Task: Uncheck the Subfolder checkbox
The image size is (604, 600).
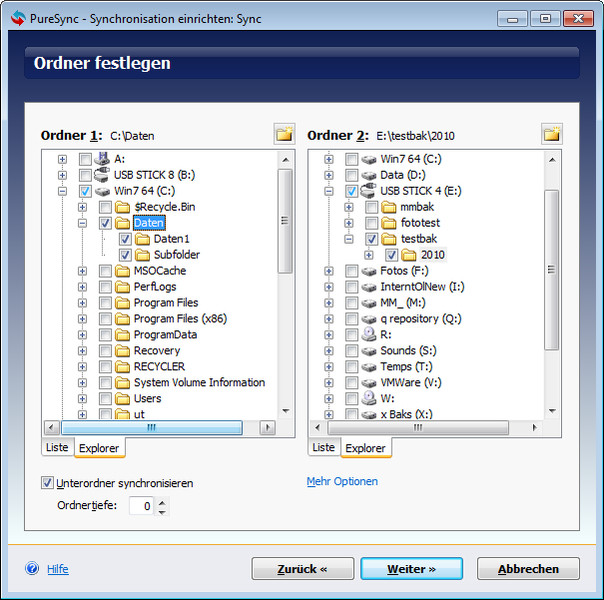Action: [125, 255]
